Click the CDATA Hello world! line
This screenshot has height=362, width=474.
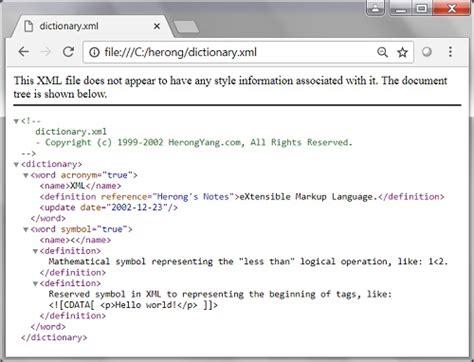click(133, 305)
